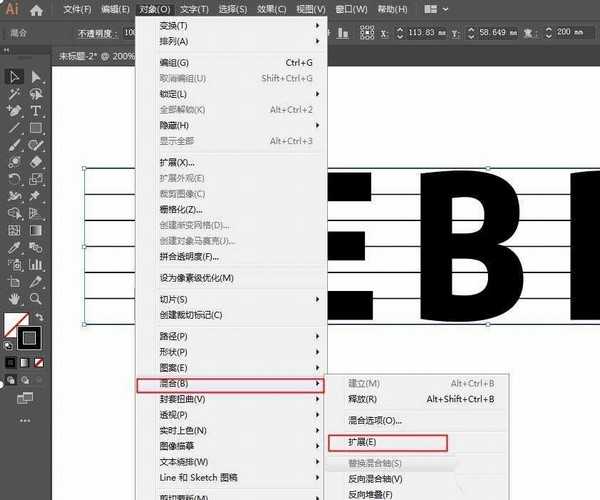Image resolution: width=600 pixels, height=500 pixels.
Task: Activate the Hand tool
Action: 15,298
